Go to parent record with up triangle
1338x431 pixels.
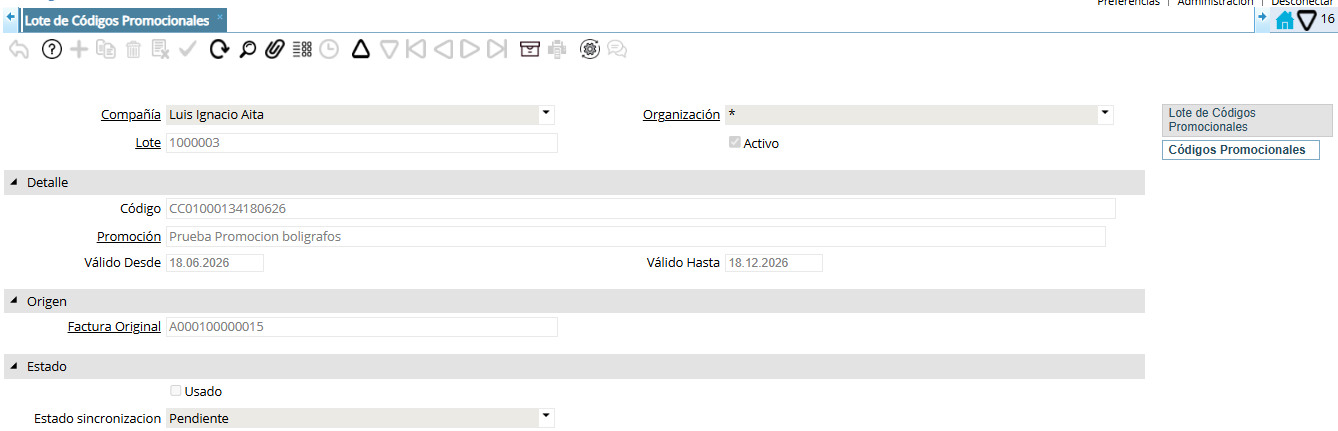pos(361,49)
